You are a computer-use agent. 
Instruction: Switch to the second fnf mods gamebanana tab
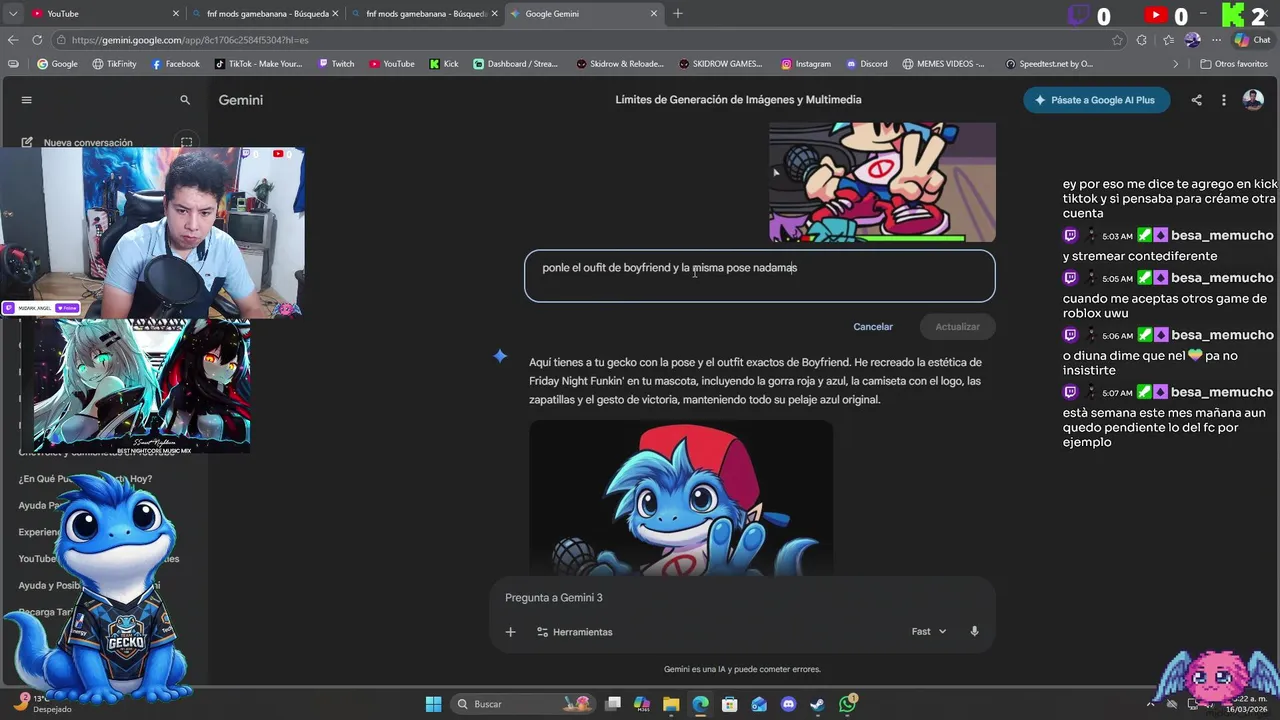[425, 14]
